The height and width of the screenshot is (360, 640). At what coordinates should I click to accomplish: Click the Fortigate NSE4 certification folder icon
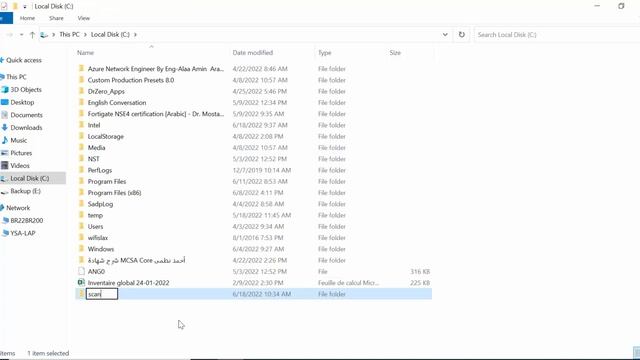click(x=81, y=113)
